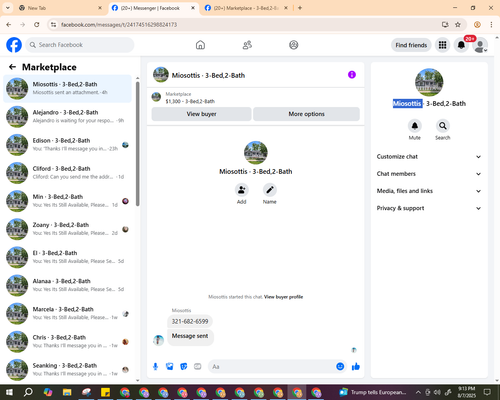Open the Zoany 3-Bed,2-Bath conversation

pyautogui.click(x=67, y=229)
